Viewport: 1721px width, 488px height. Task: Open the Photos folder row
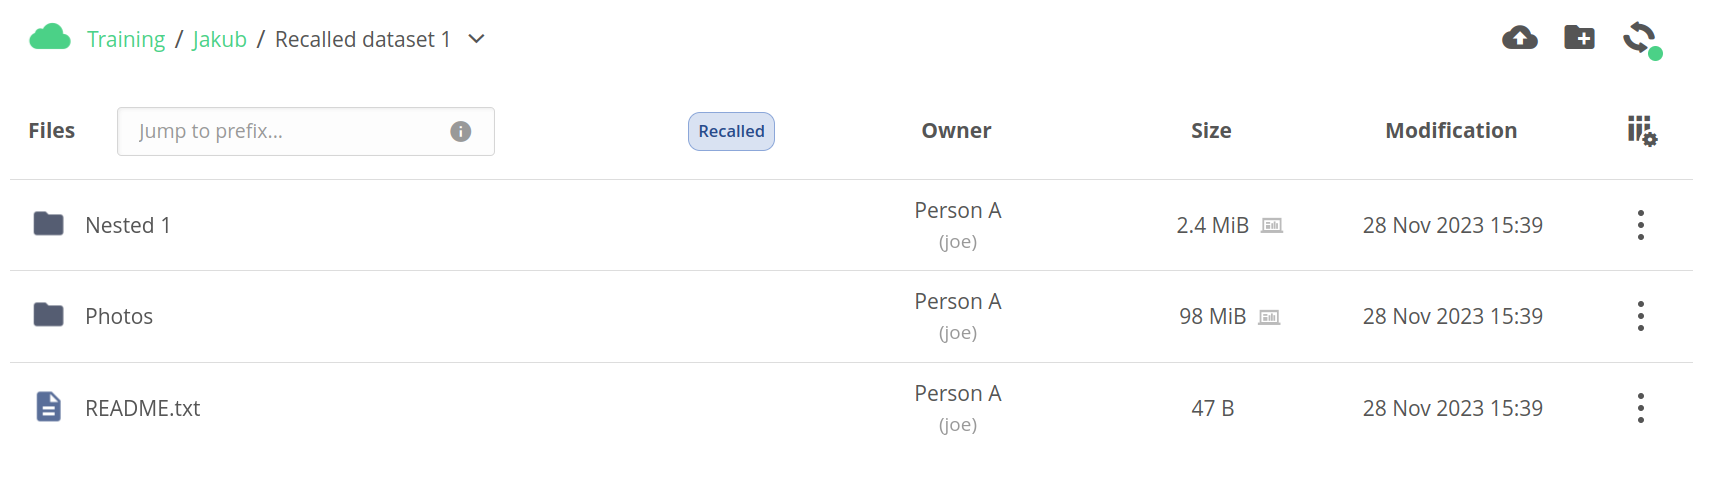[851, 316]
